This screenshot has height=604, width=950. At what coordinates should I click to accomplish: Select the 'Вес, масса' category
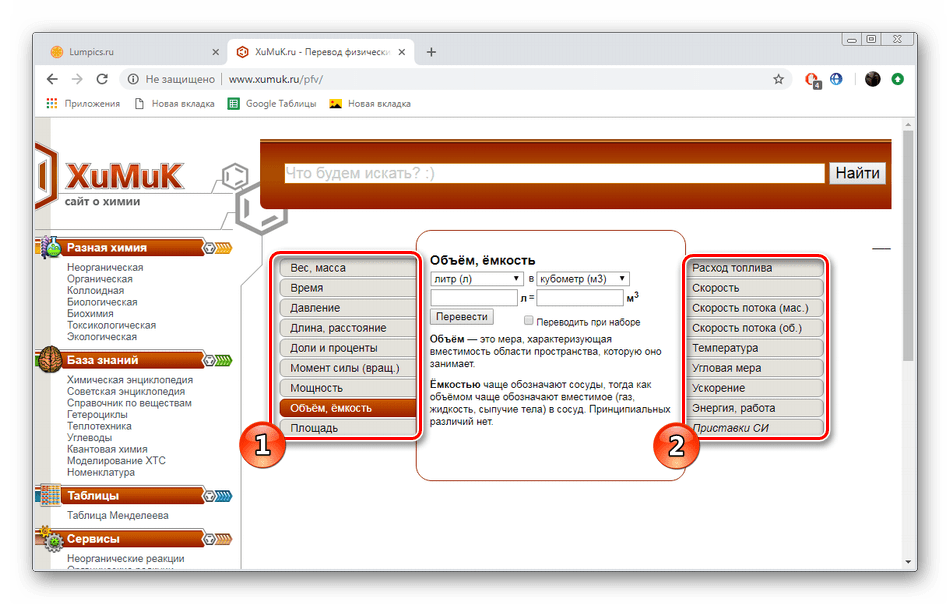pyautogui.click(x=348, y=268)
